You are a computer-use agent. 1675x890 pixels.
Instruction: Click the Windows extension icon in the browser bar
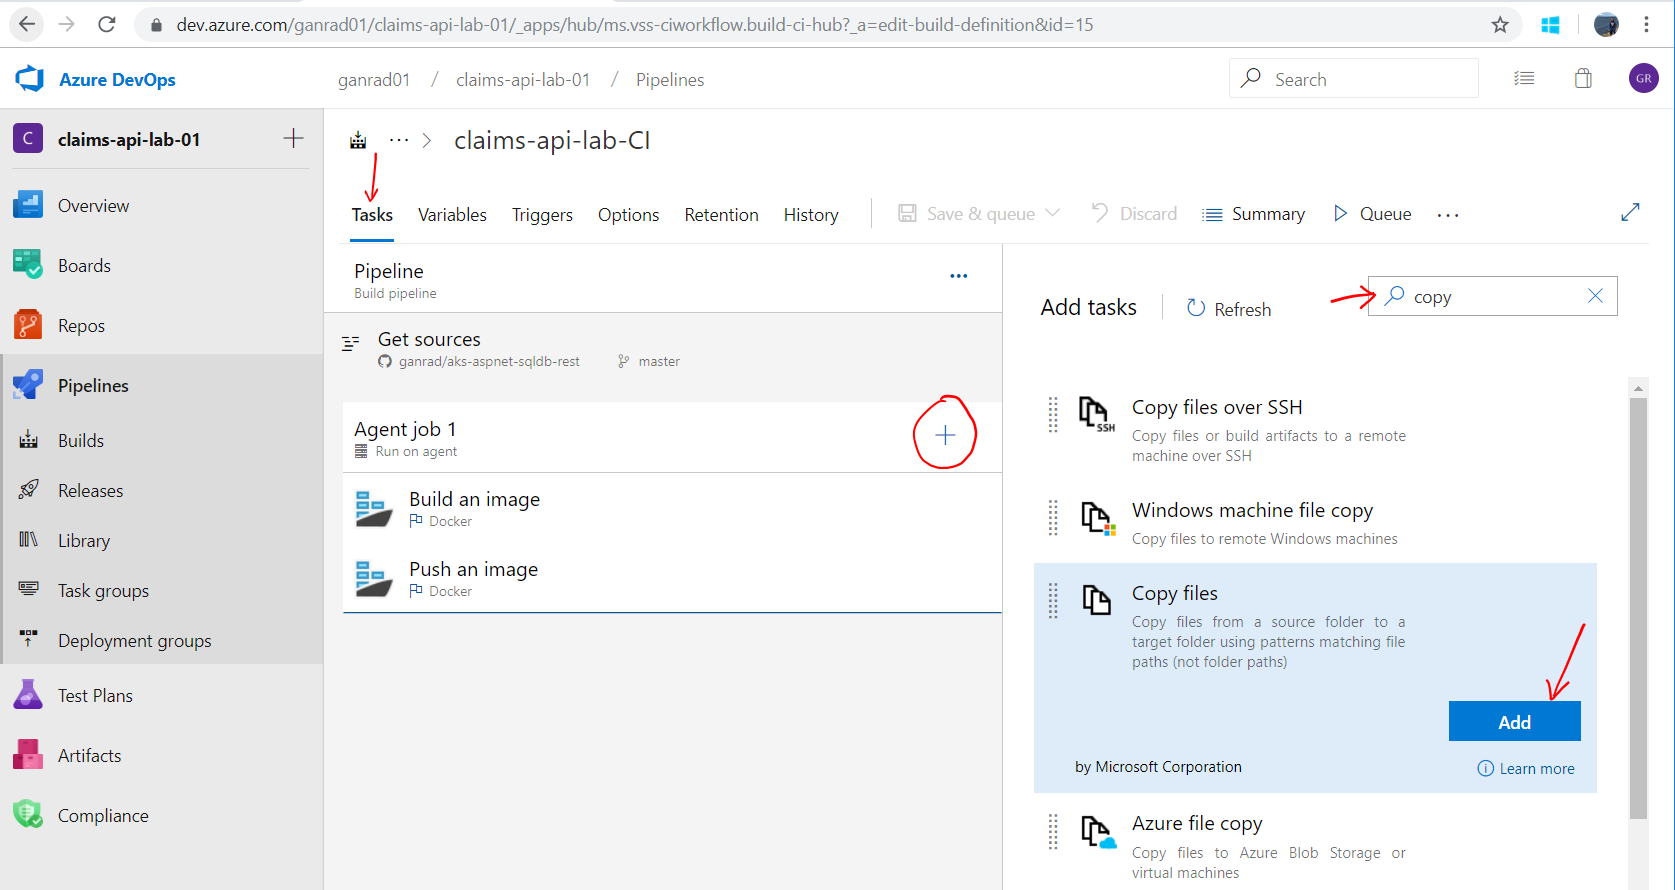point(1551,25)
